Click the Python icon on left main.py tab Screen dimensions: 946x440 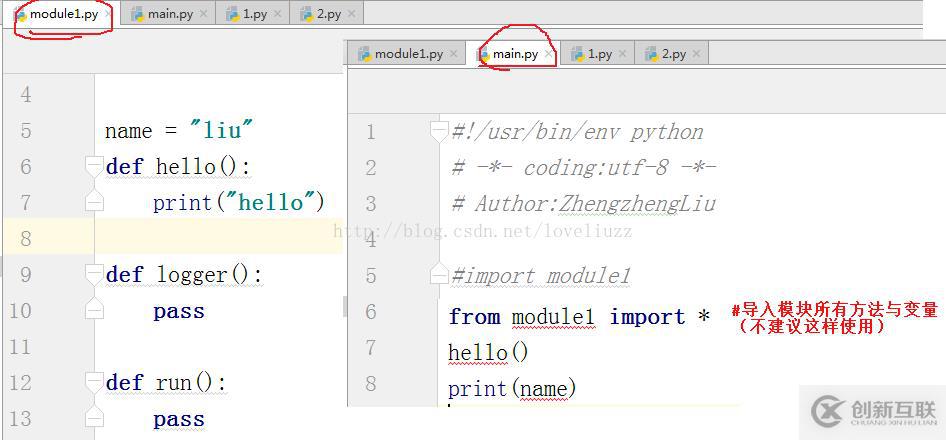pos(138,14)
